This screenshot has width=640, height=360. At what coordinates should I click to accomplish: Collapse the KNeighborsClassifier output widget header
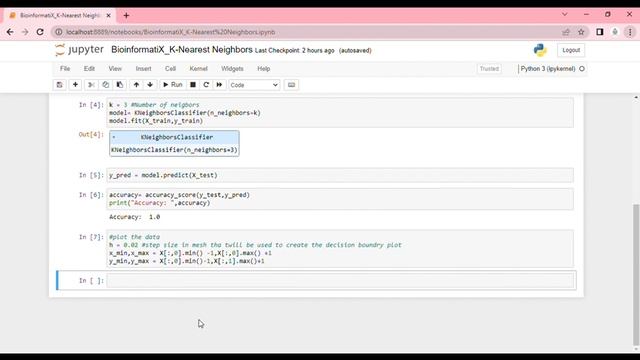174,137
